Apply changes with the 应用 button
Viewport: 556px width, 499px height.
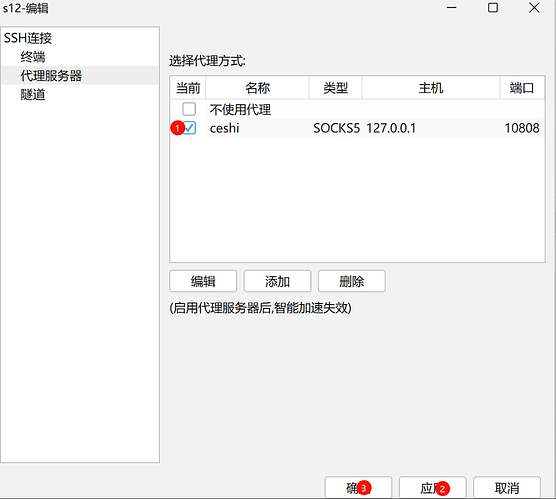click(x=433, y=488)
